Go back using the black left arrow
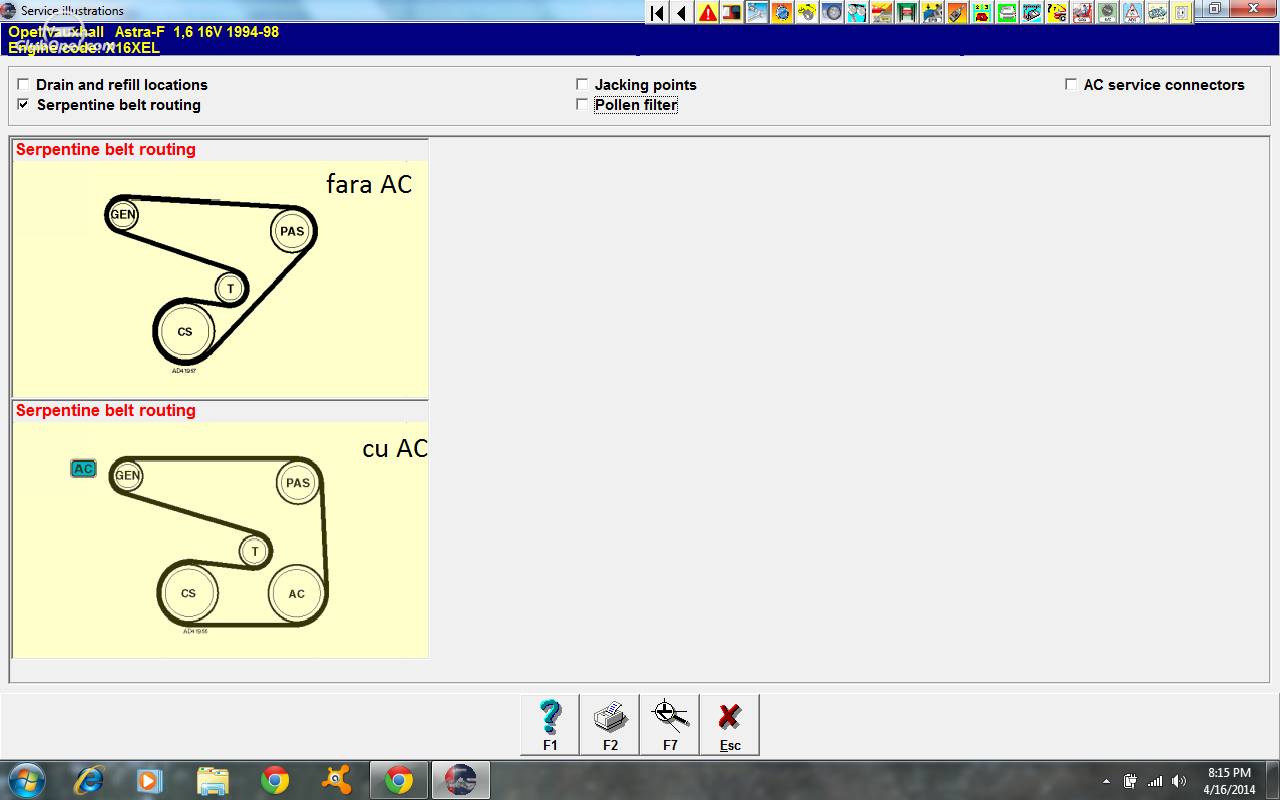Screen dimensions: 1280x800 click(682, 12)
